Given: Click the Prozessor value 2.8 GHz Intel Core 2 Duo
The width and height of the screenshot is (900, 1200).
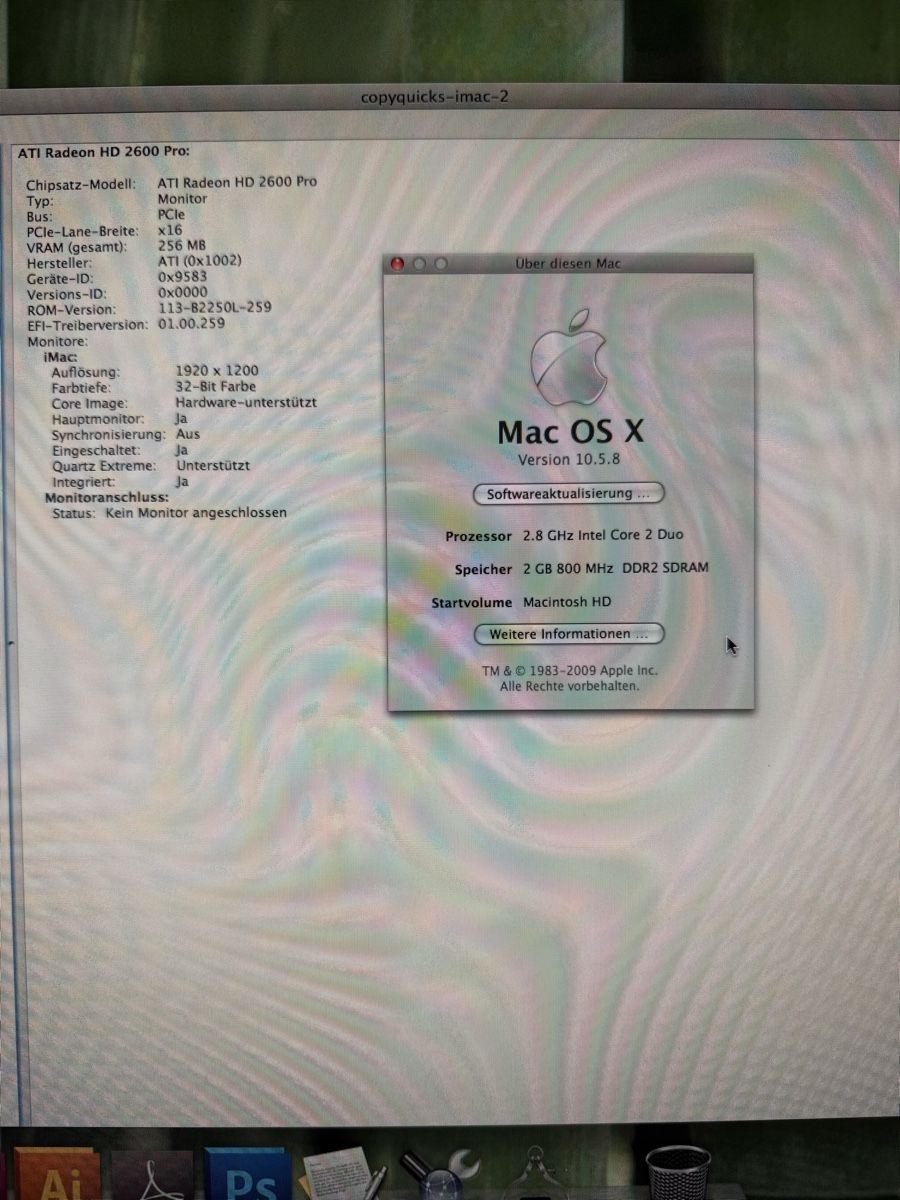Looking at the screenshot, I should coord(603,536).
